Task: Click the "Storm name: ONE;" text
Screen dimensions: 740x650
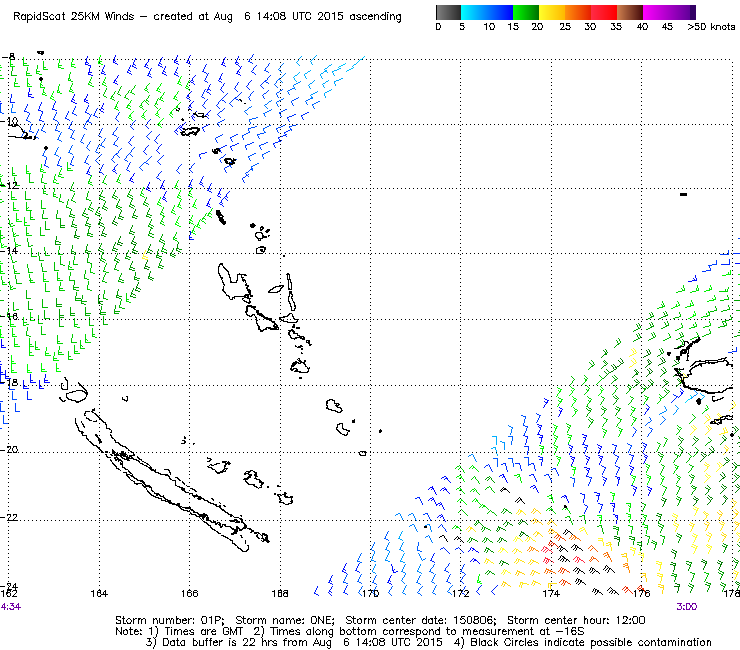Action: (x=285, y=620)
